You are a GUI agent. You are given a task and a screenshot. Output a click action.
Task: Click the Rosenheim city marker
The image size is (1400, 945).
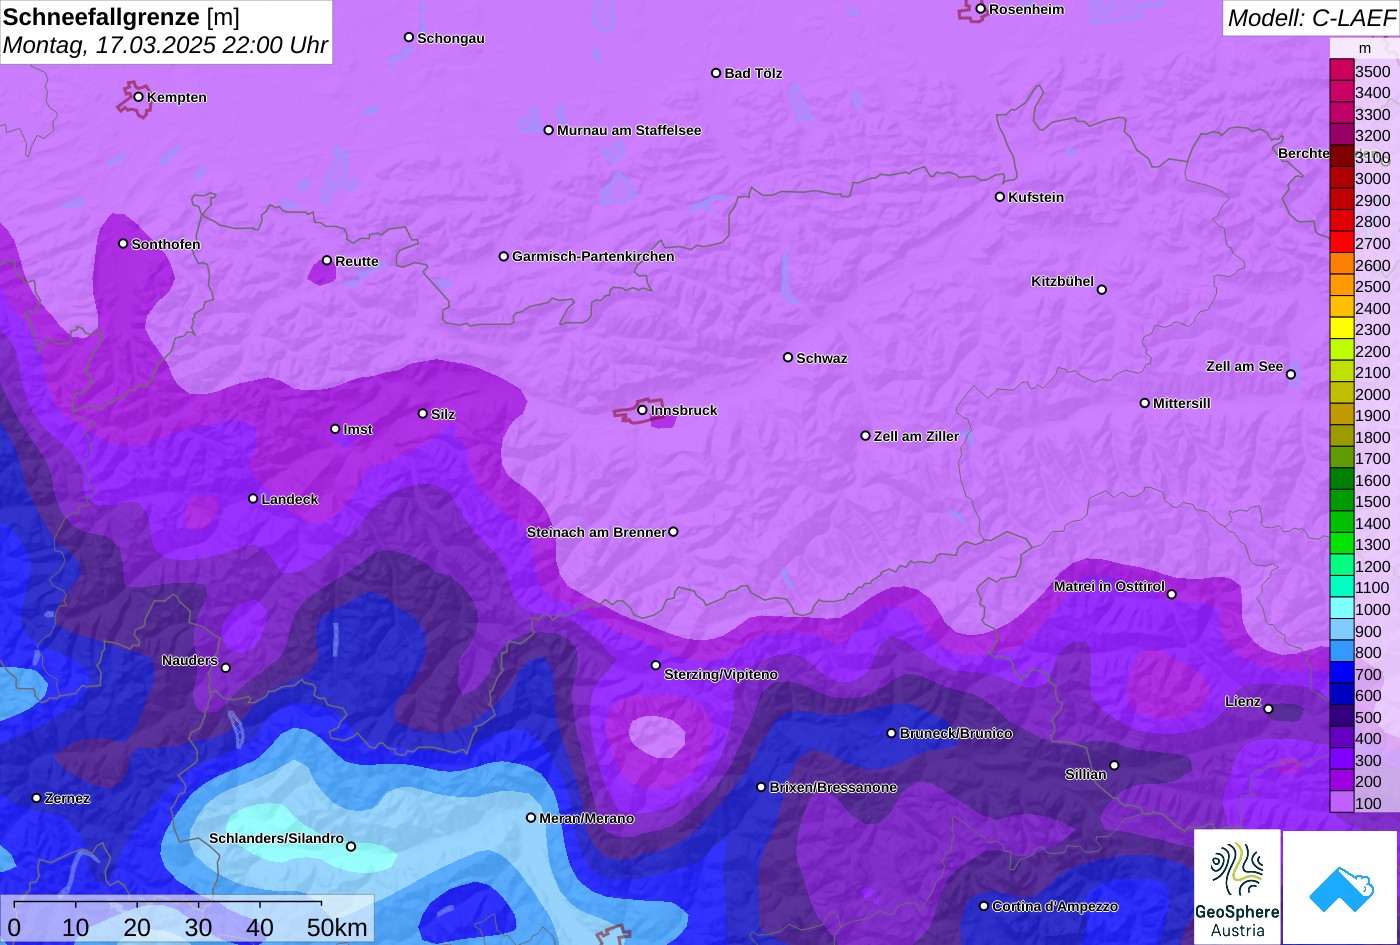[981, 9]
